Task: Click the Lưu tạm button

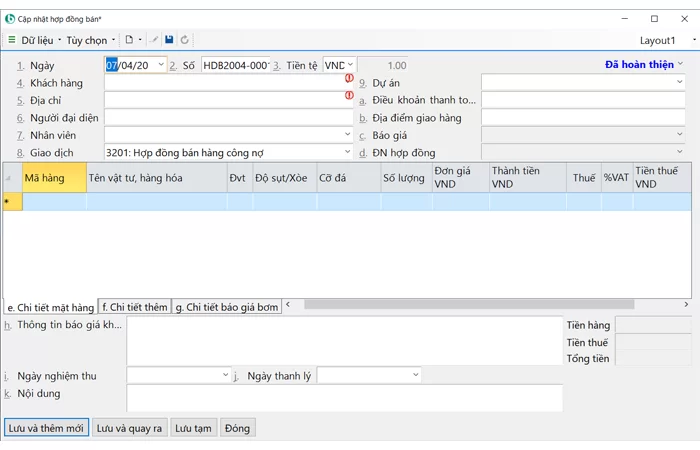Action: (x=193, y=428)
